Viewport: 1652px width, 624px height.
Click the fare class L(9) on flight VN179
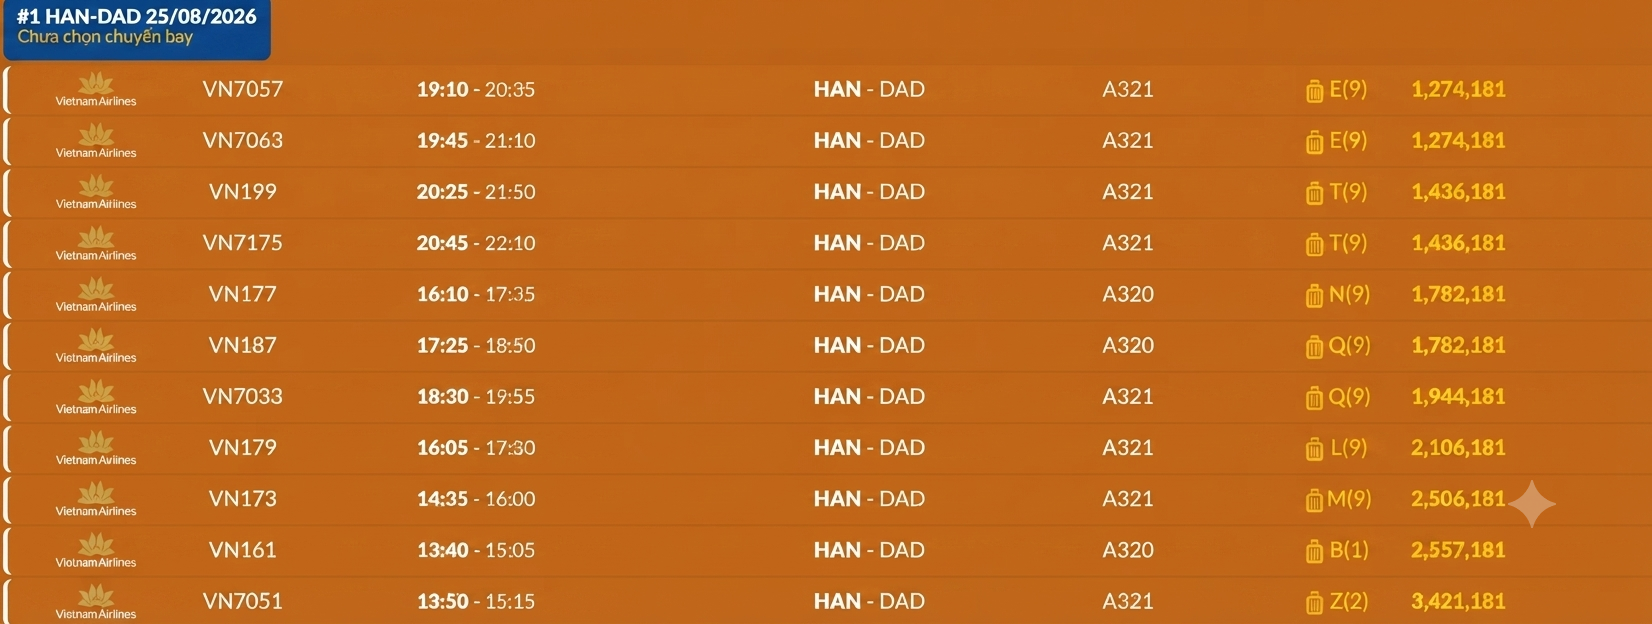pos(1348,447)
